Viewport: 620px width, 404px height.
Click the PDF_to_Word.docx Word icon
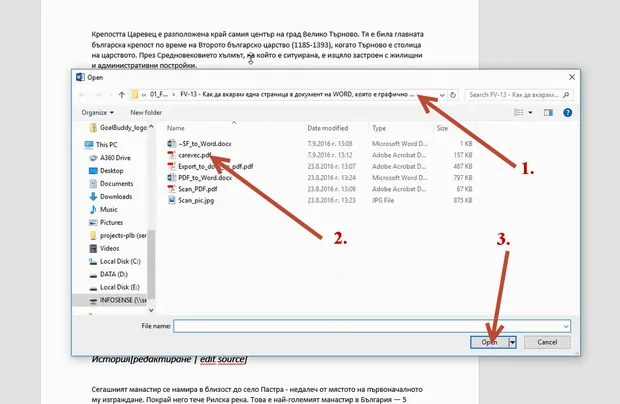[171, 177]
